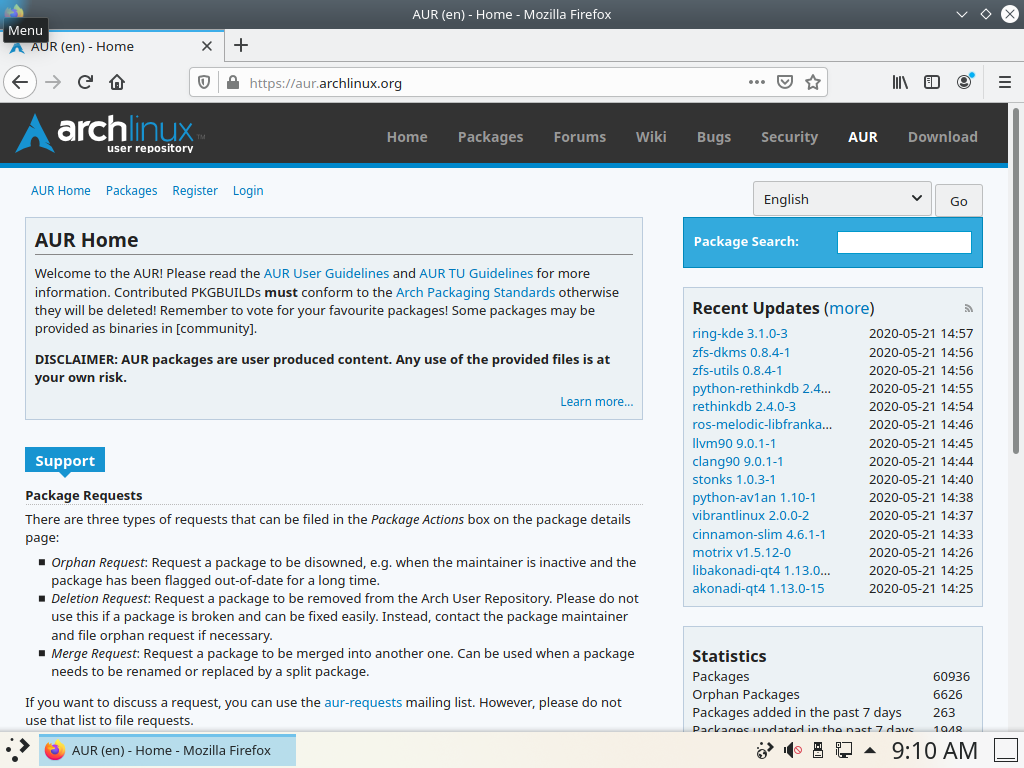The height and width of the screenshot is (768, 1024).
Task: Open the Register link
Action: coord(195,191)
